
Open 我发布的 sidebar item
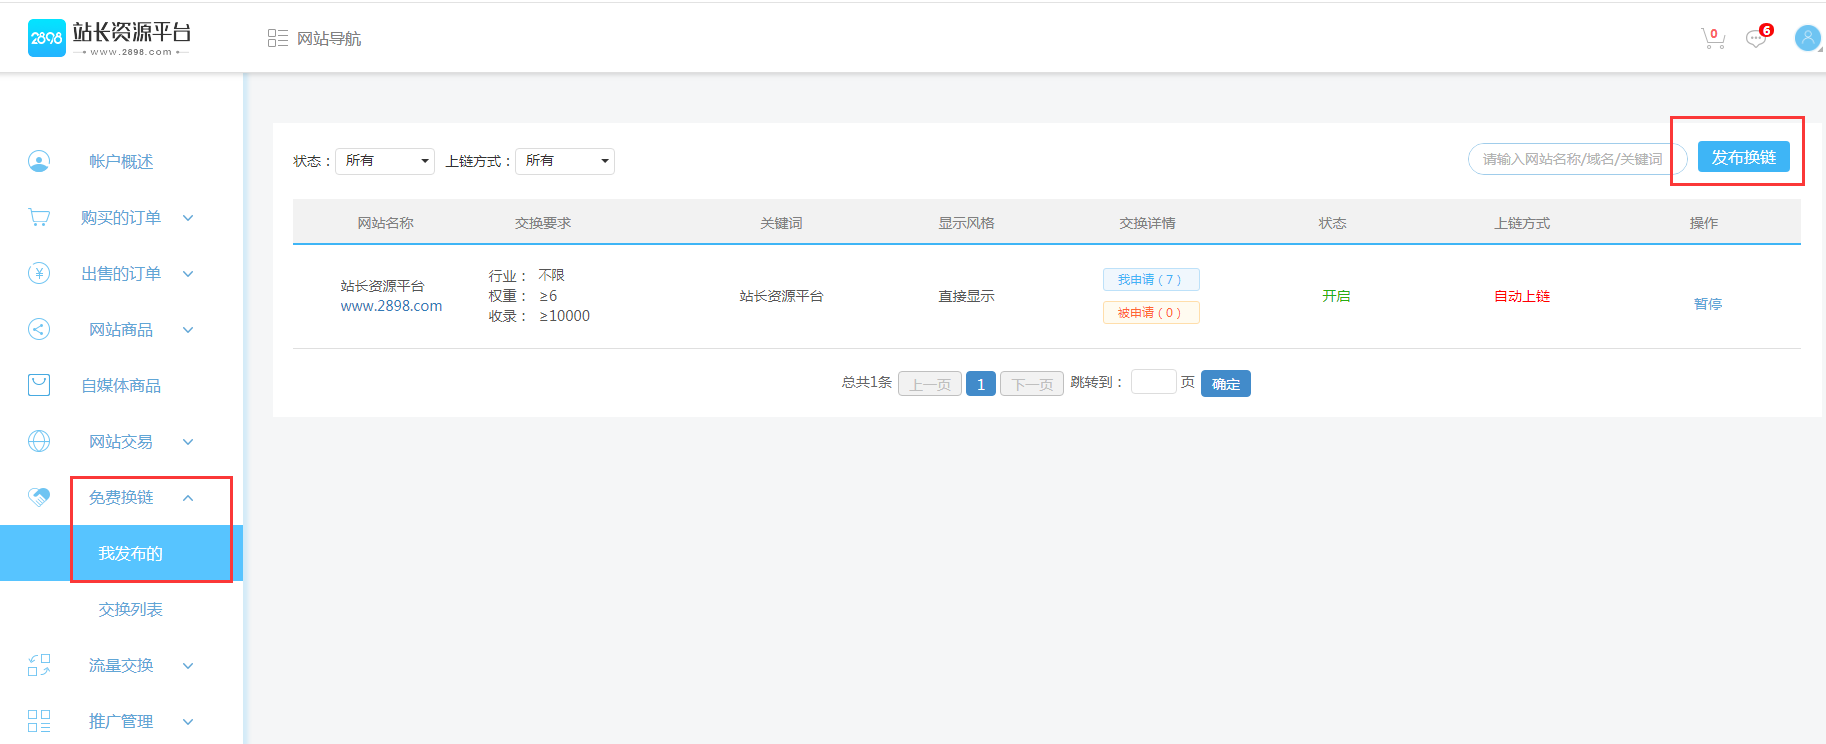click(x=130, y=553)
